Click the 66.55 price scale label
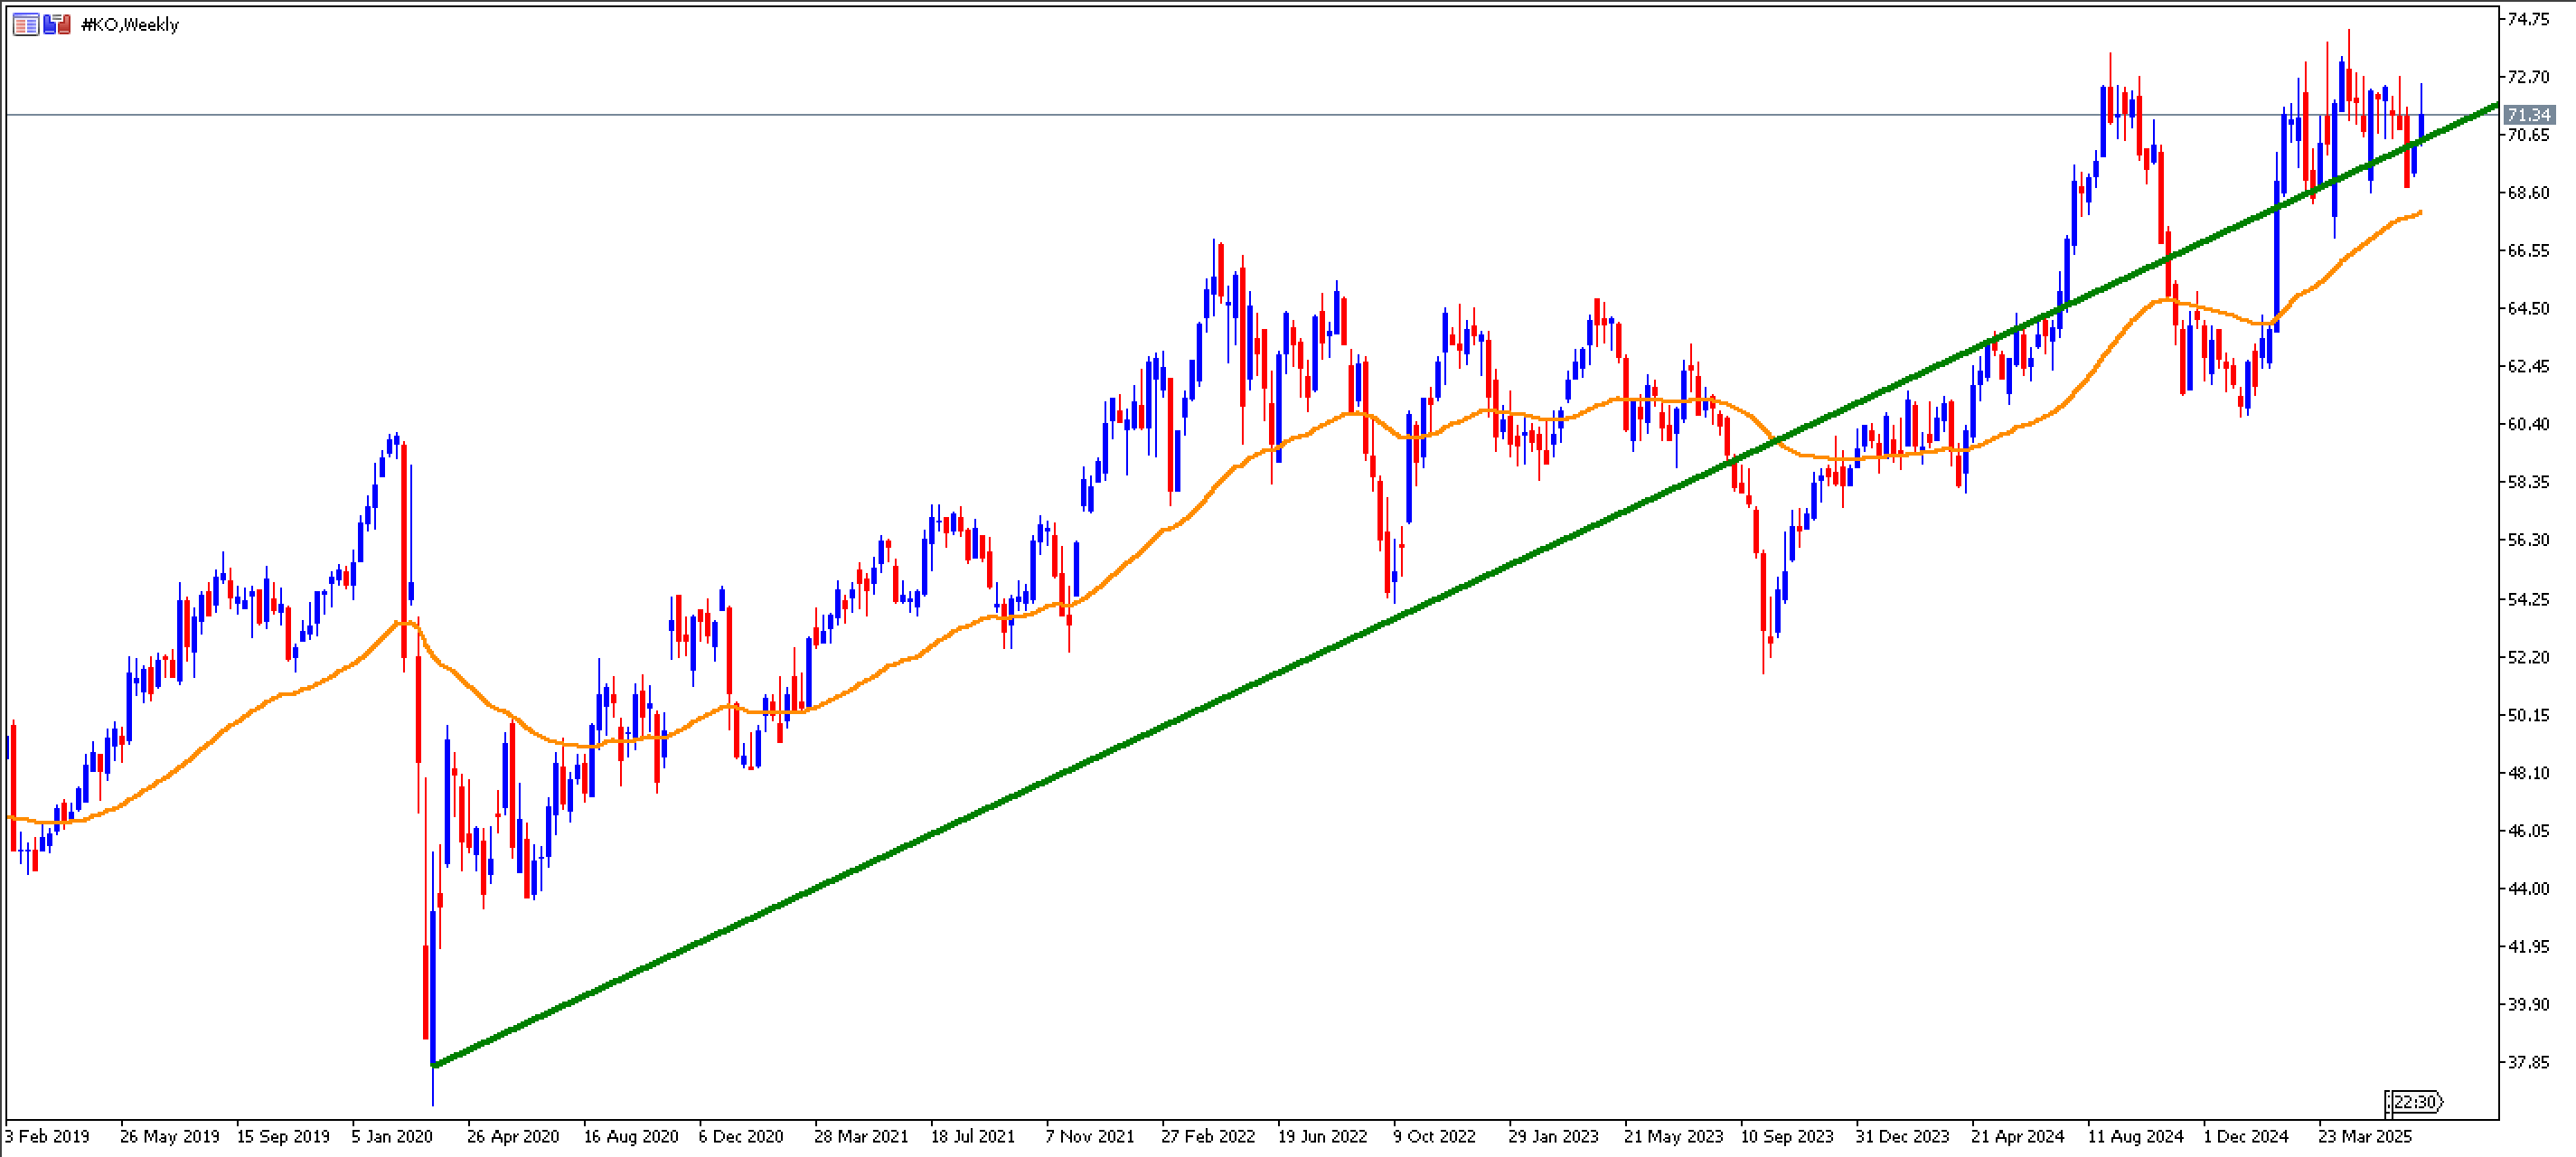 point(2529,251)
